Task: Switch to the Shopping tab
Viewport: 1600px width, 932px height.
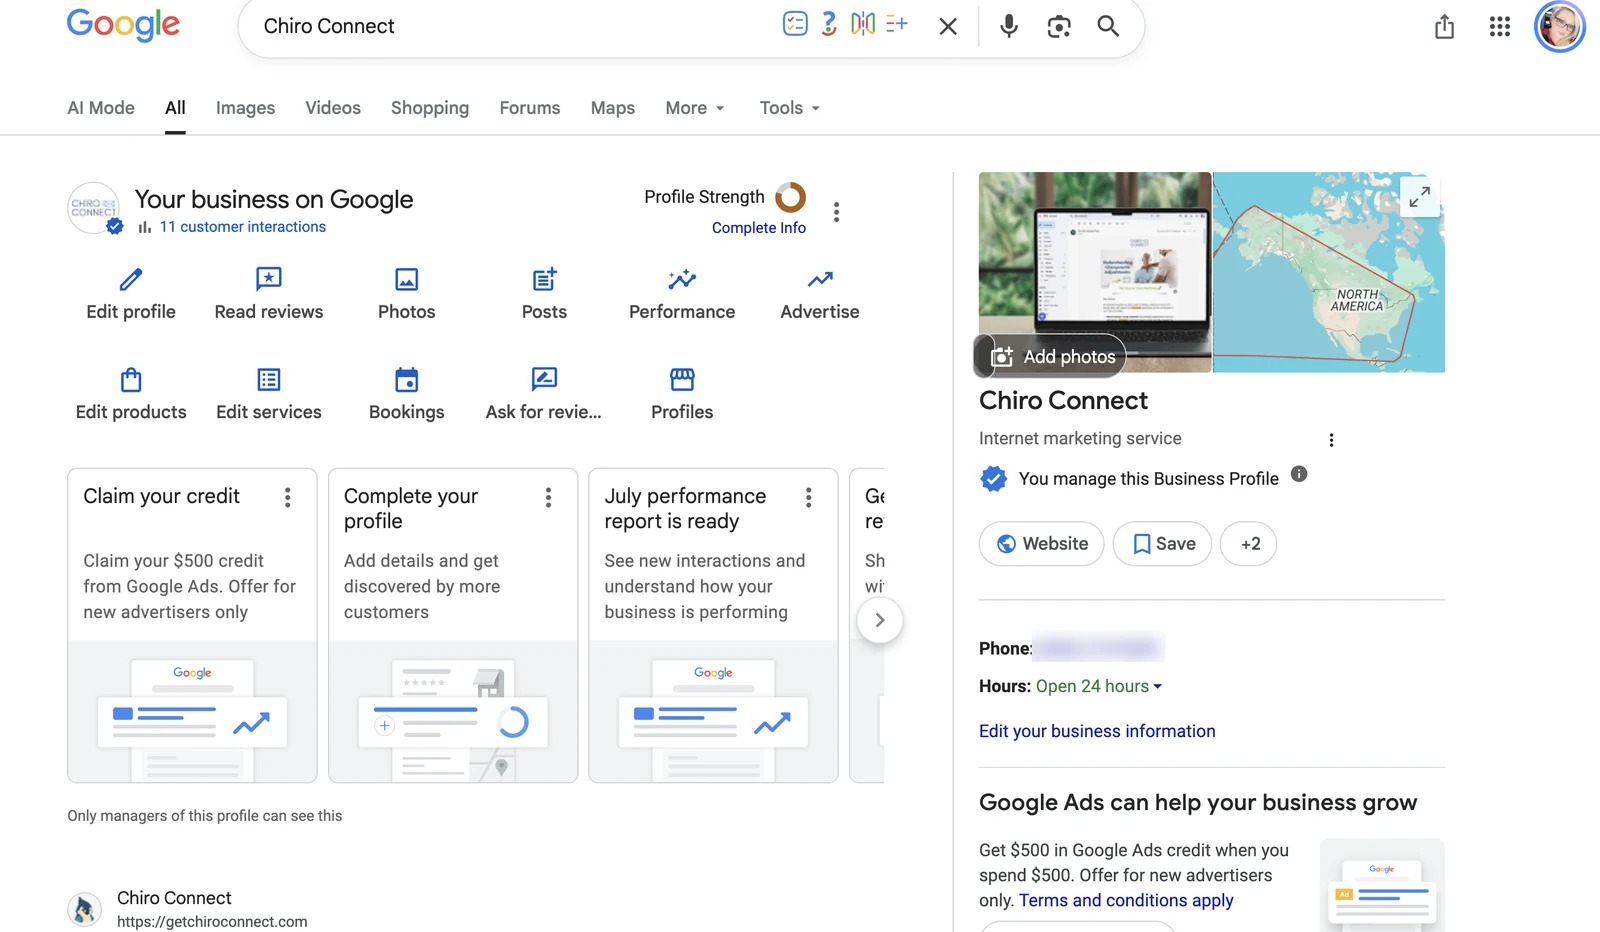Action: coord(430,108)
